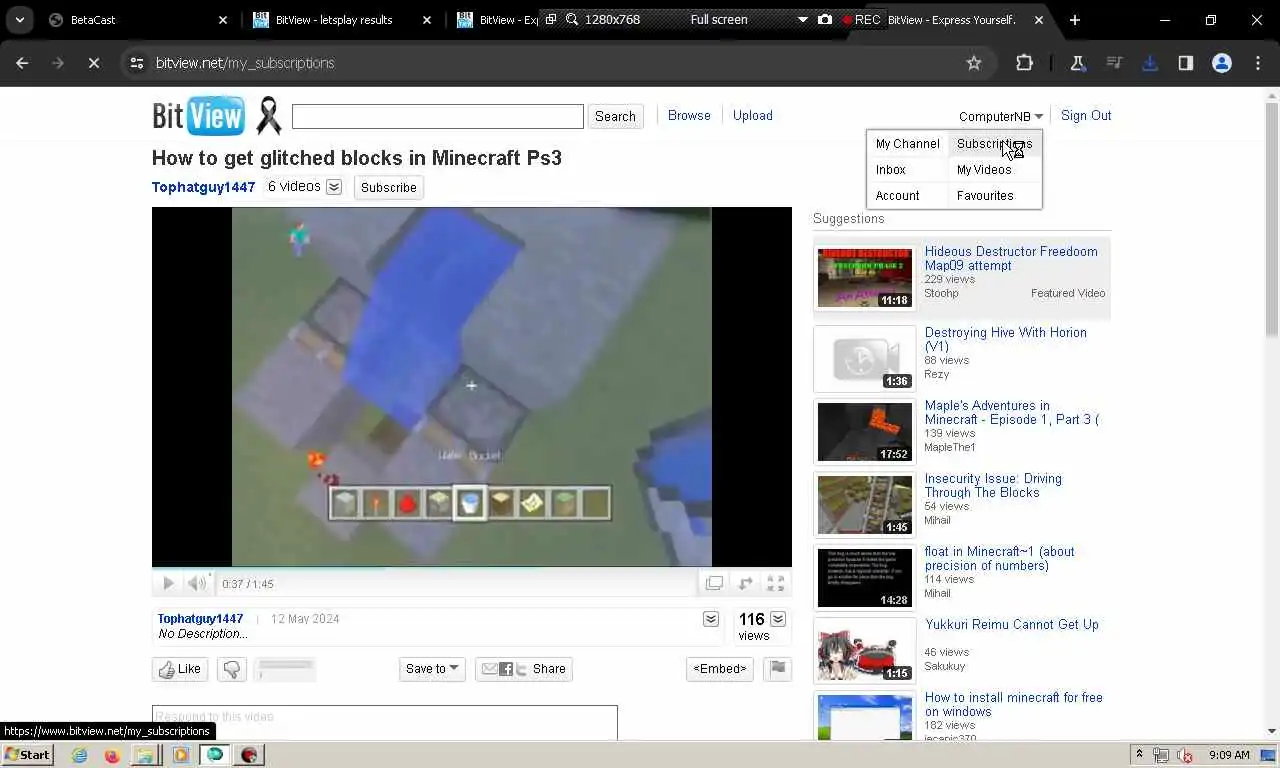The width and height of the screenshot is (1280, 768).
Task: Toggle the player's loop arrows icon
Action: (x=745, y=583)
